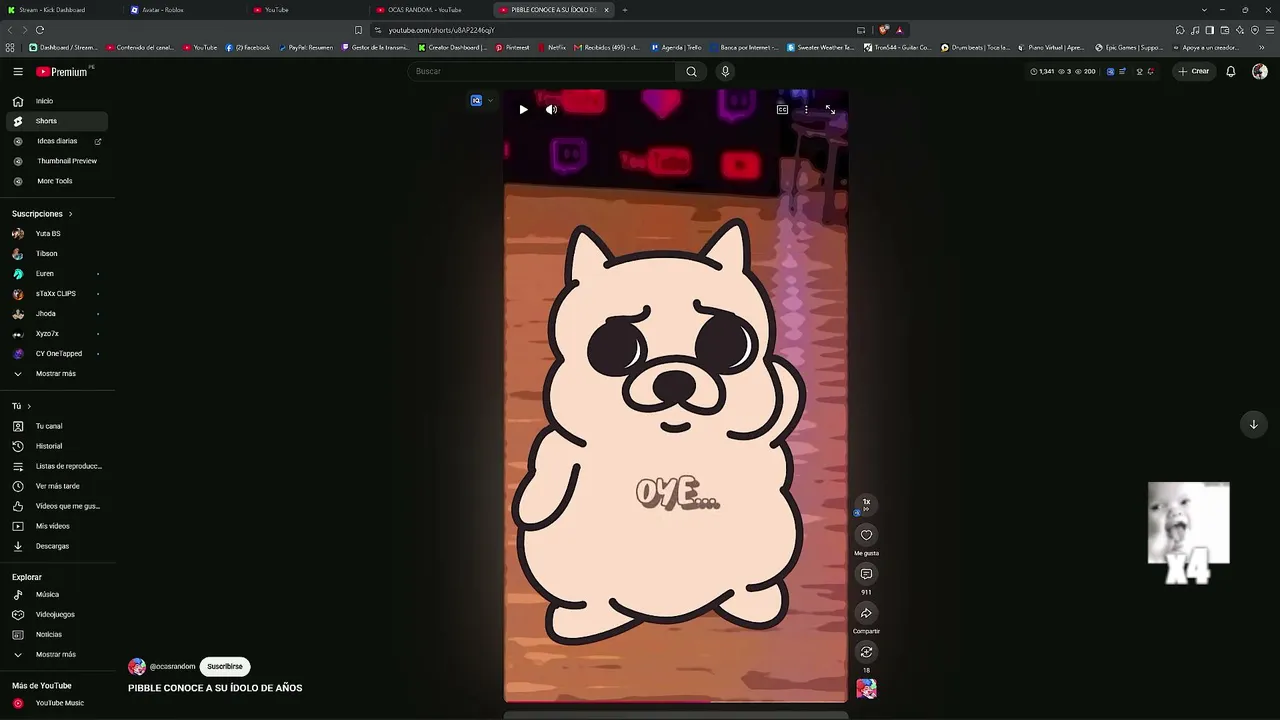Open CY OneTapped channel subscription

[x=57, y=354]
